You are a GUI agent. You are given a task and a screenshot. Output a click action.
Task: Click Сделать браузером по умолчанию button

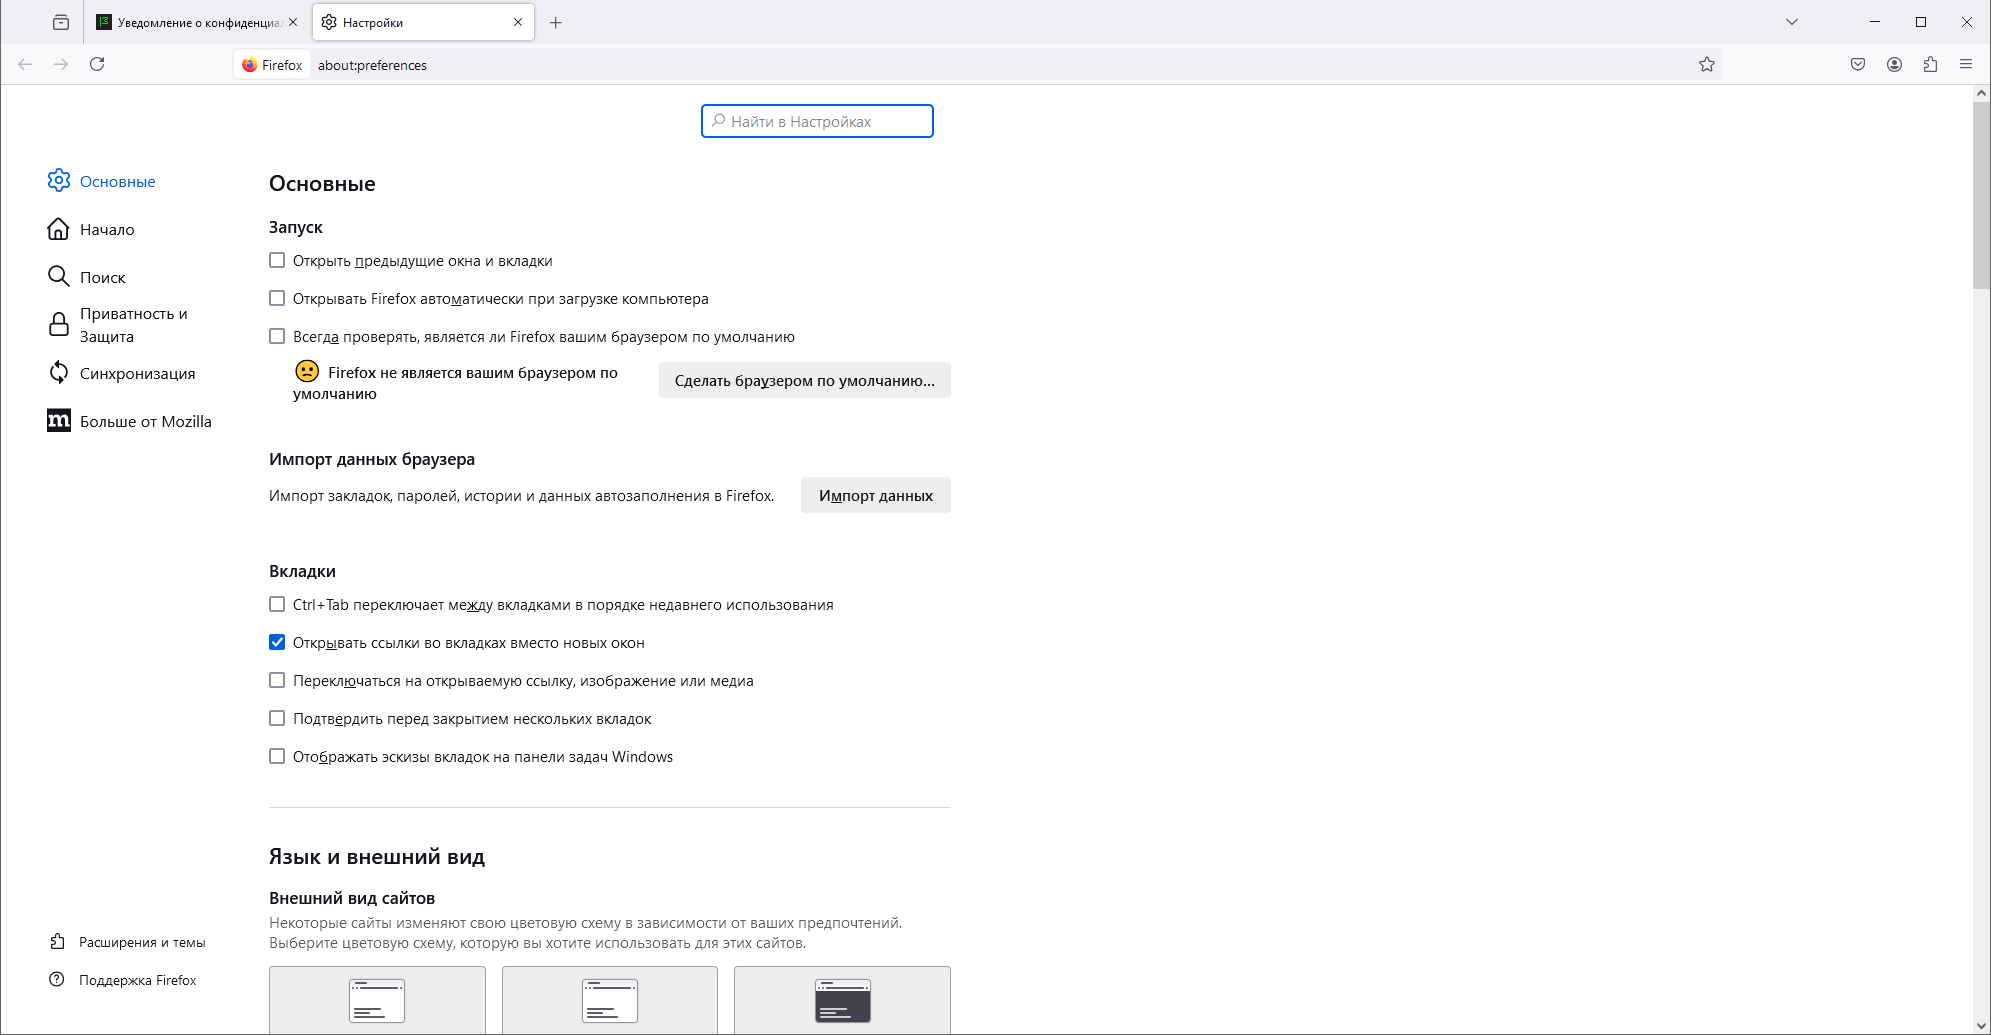(805, 380)
